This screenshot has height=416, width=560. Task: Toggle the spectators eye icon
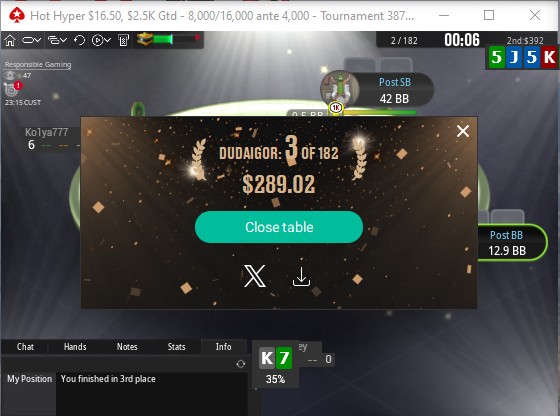[x=10, y=75]
